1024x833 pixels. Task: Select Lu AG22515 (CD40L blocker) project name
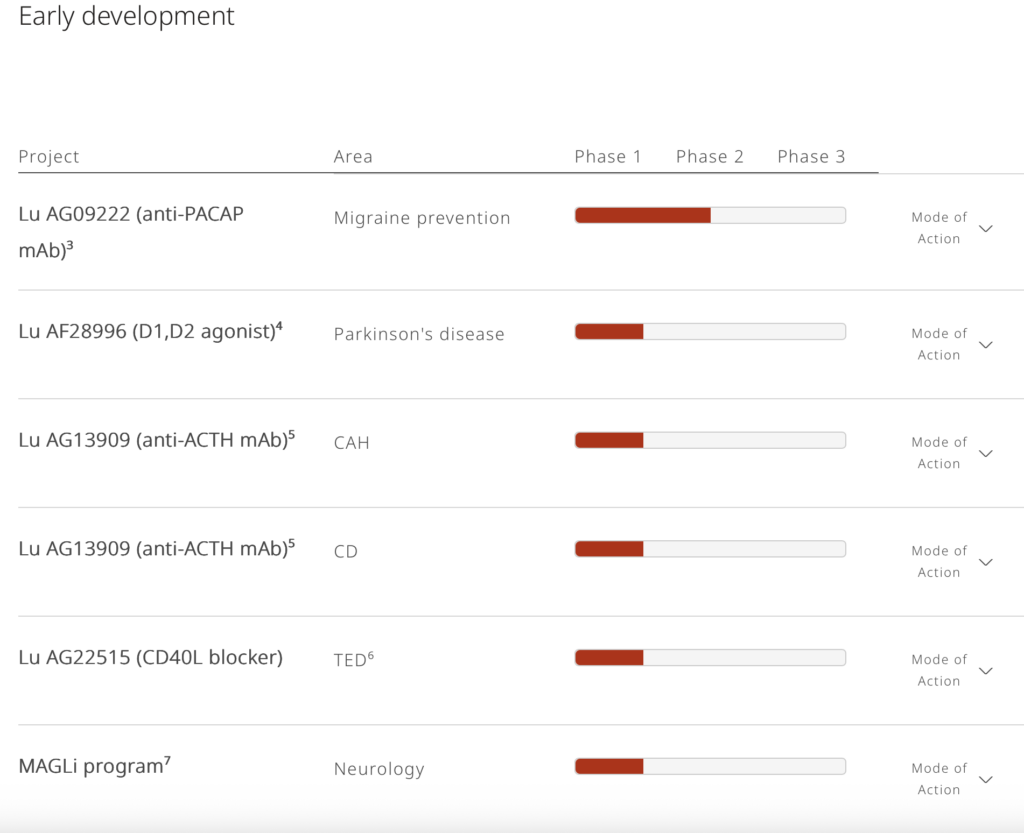tap(150, 657)
